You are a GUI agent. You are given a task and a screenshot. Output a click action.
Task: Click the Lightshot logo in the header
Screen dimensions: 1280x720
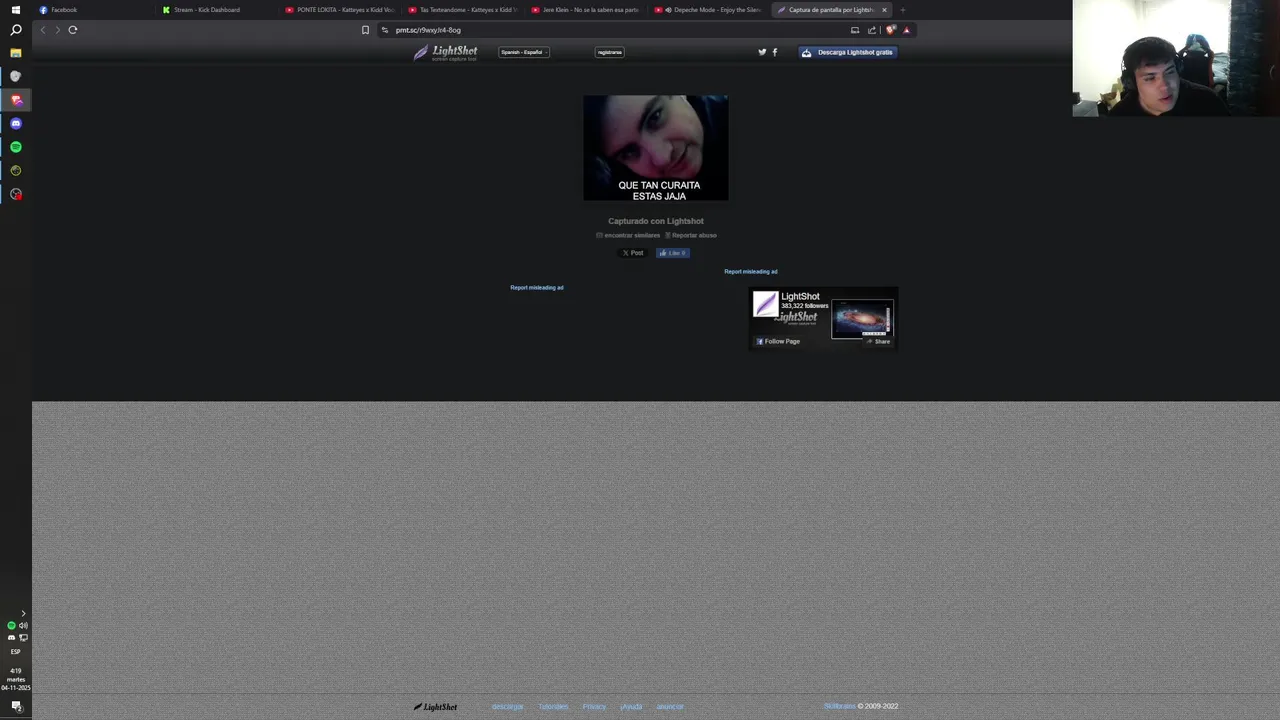(x=446, y=52)
